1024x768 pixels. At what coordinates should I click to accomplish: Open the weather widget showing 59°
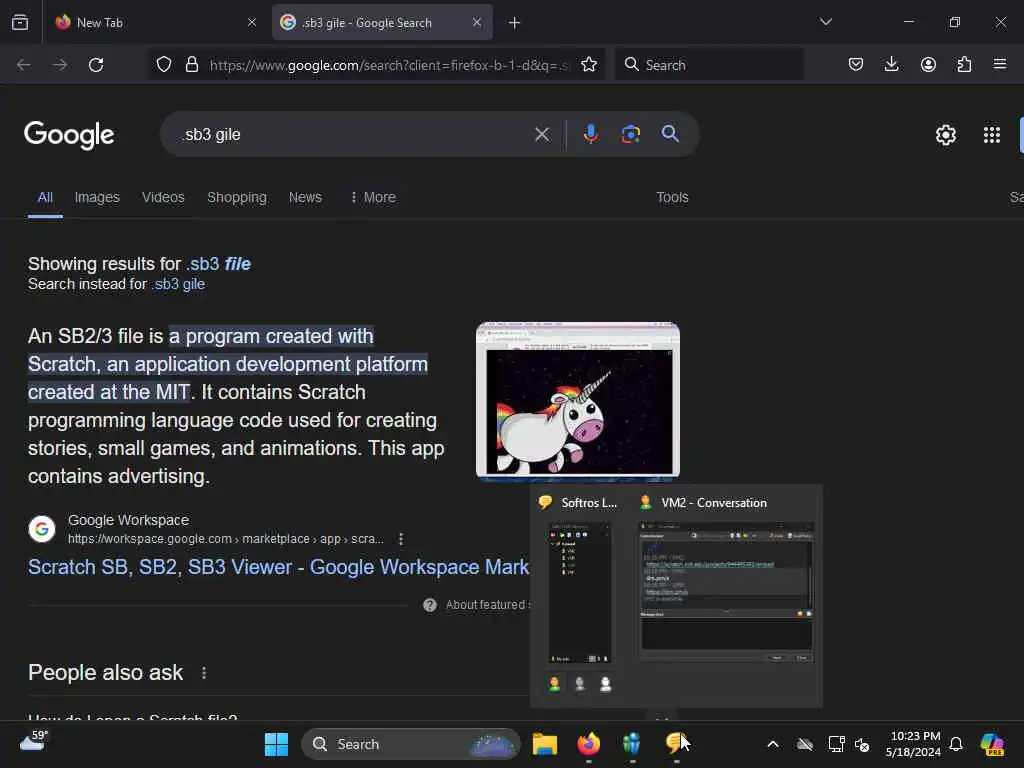[34, 741]
